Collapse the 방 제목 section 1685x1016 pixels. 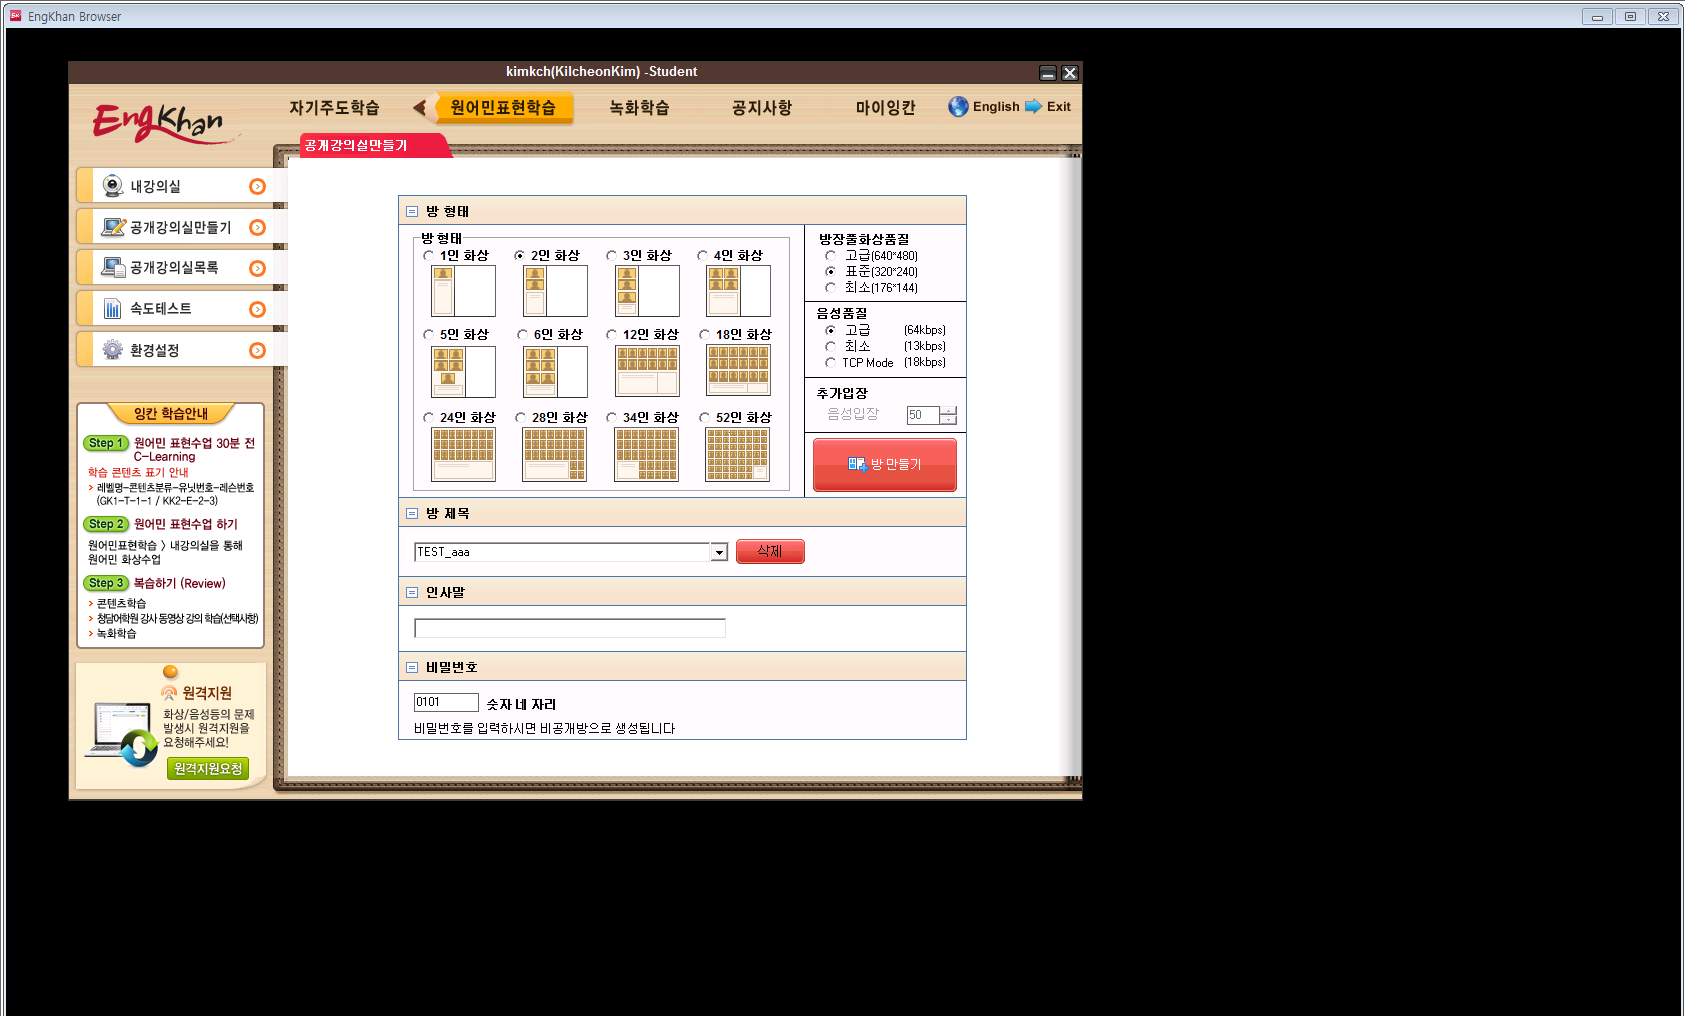coord(411,513)
